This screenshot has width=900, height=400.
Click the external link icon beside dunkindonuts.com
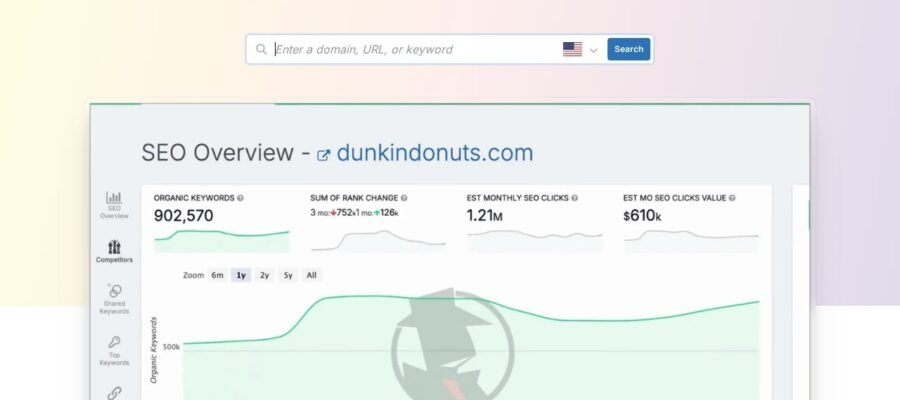[x=323, y=155]
